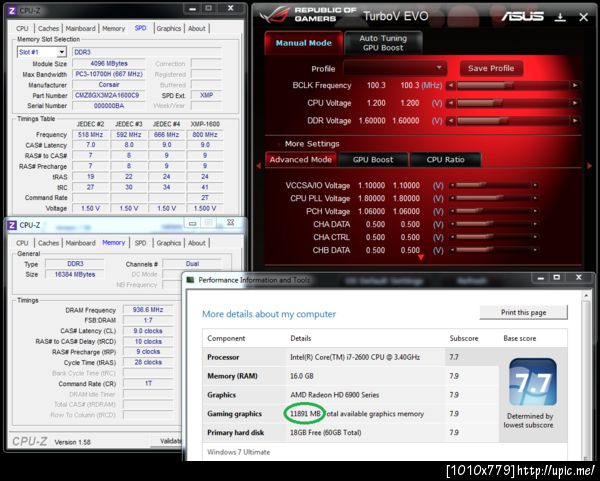The width and height of the screenshot is (600, 481).
Task: Decrease CPU PLL Voltage with left arrow
Action: pyautogui.click(x=452, y=198)
